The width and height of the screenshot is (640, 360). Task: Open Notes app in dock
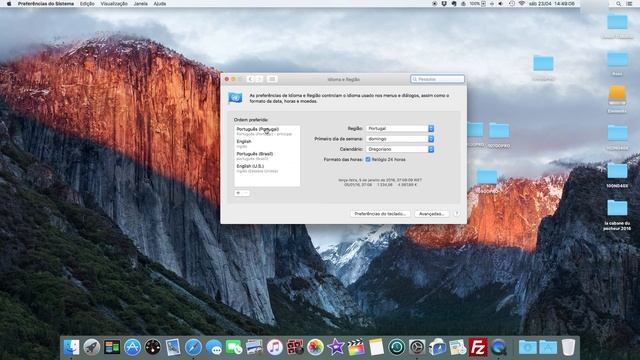coord(376,347)
